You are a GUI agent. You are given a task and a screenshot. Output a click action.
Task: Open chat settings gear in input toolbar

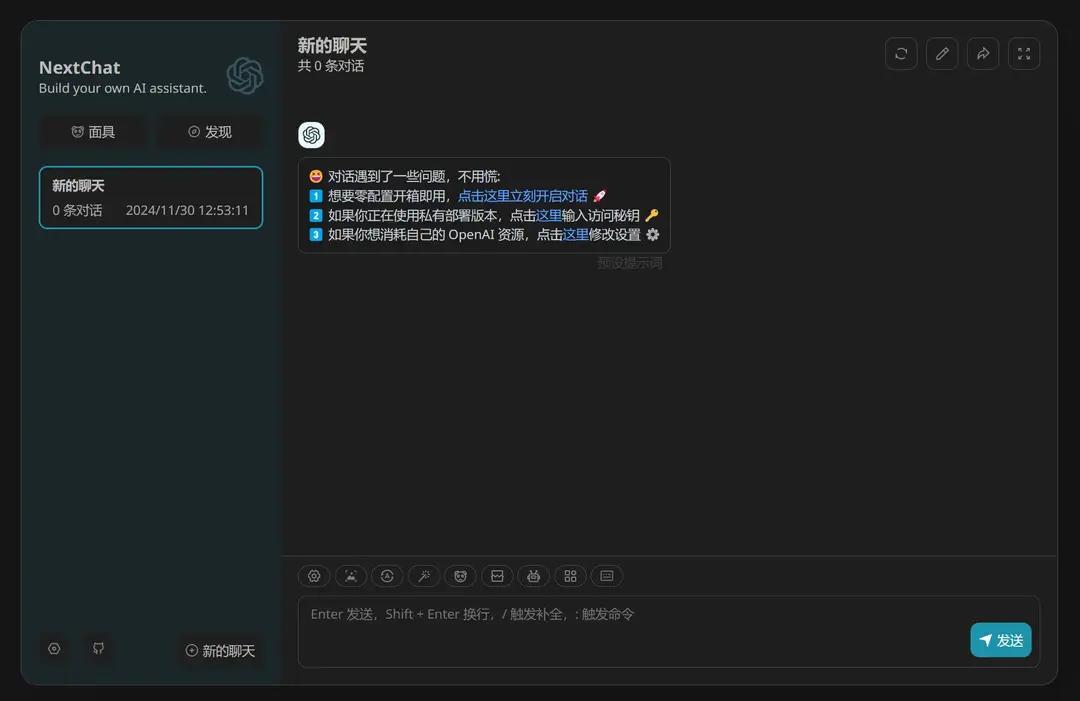pyautogui.click(x=314, y=576)
